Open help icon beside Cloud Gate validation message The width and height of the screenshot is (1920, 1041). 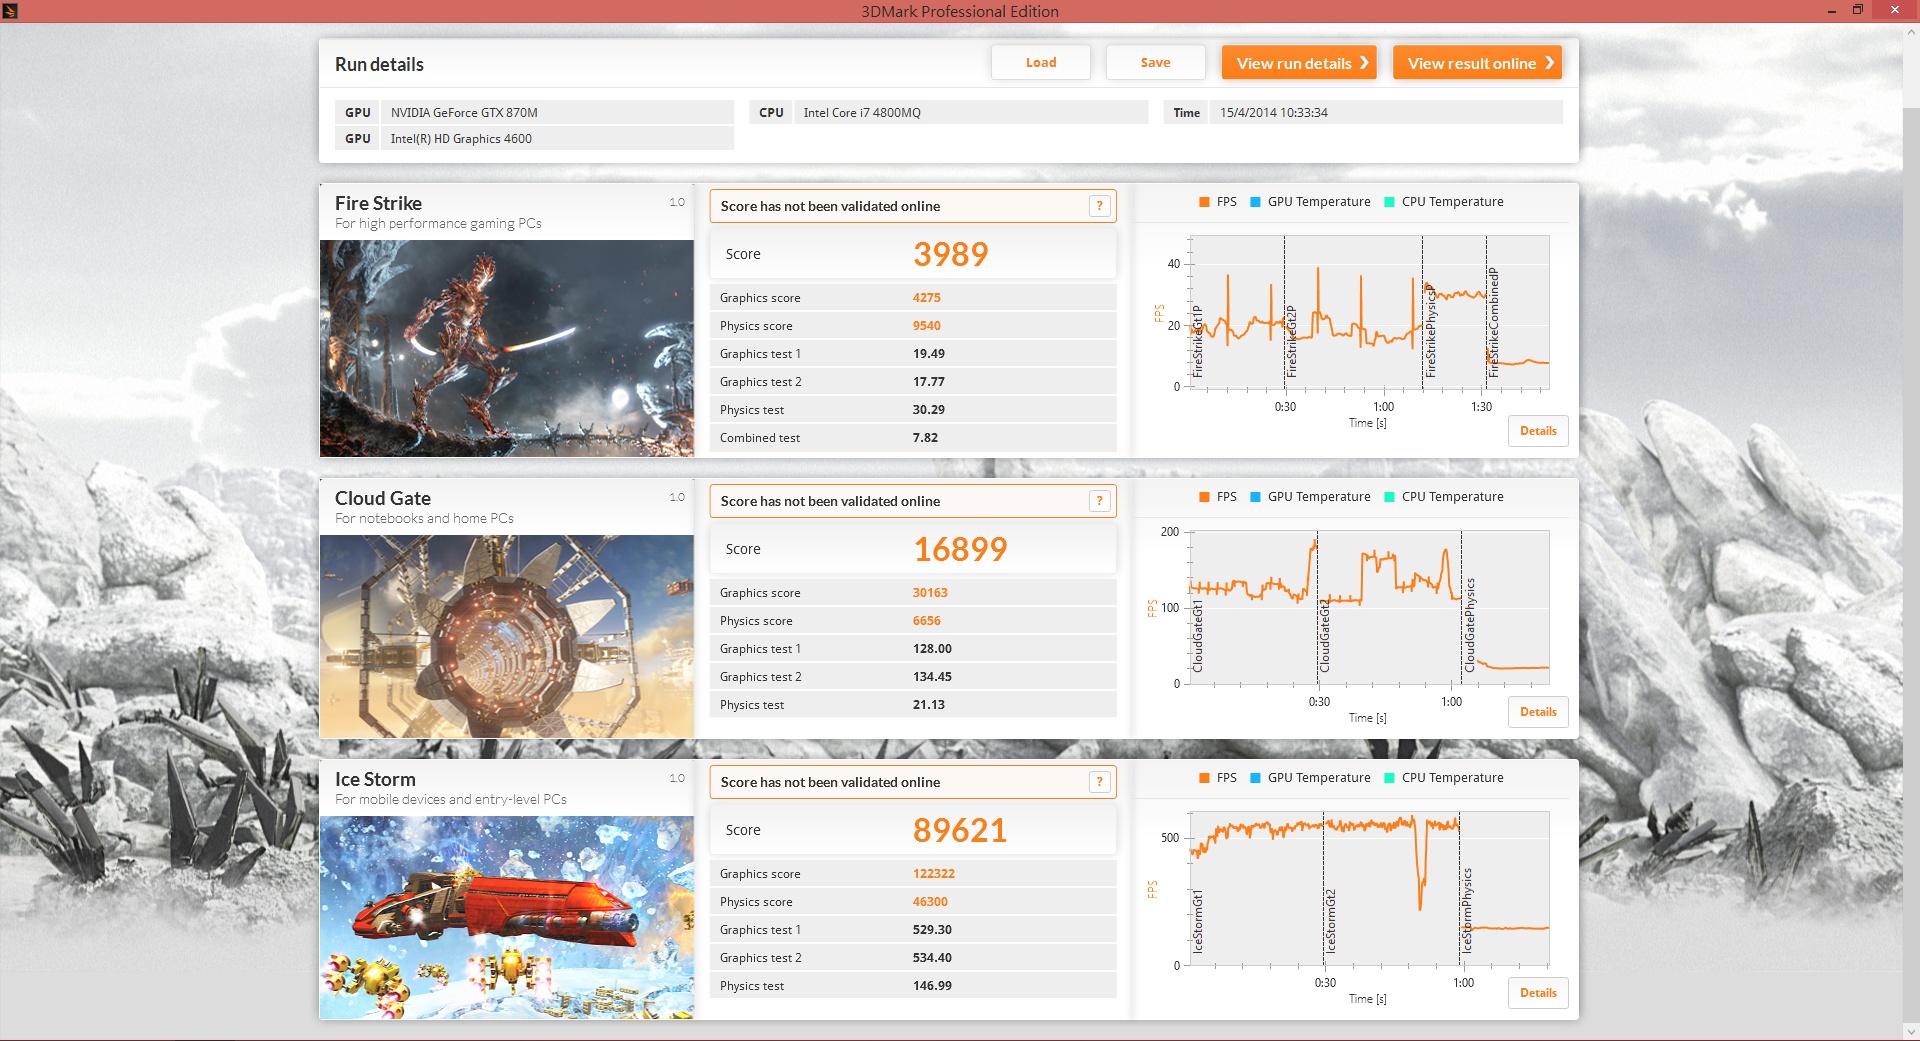(1099, 501)
